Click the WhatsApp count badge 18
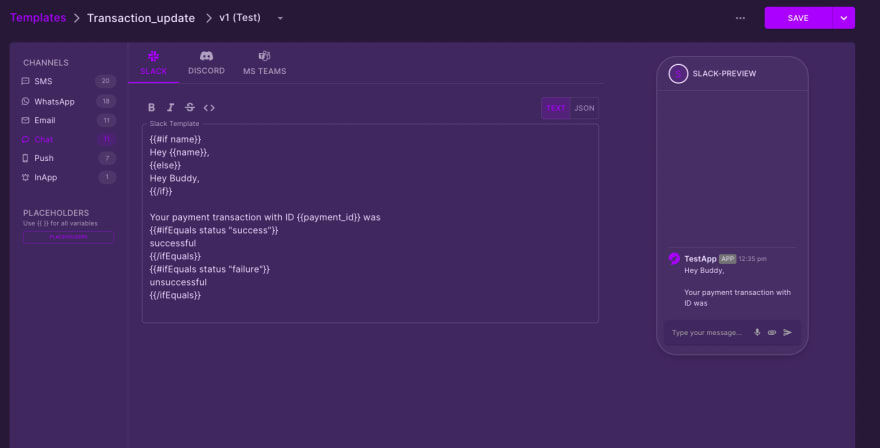Viewport: 880px width, 448px height. (x=106, y=102)
